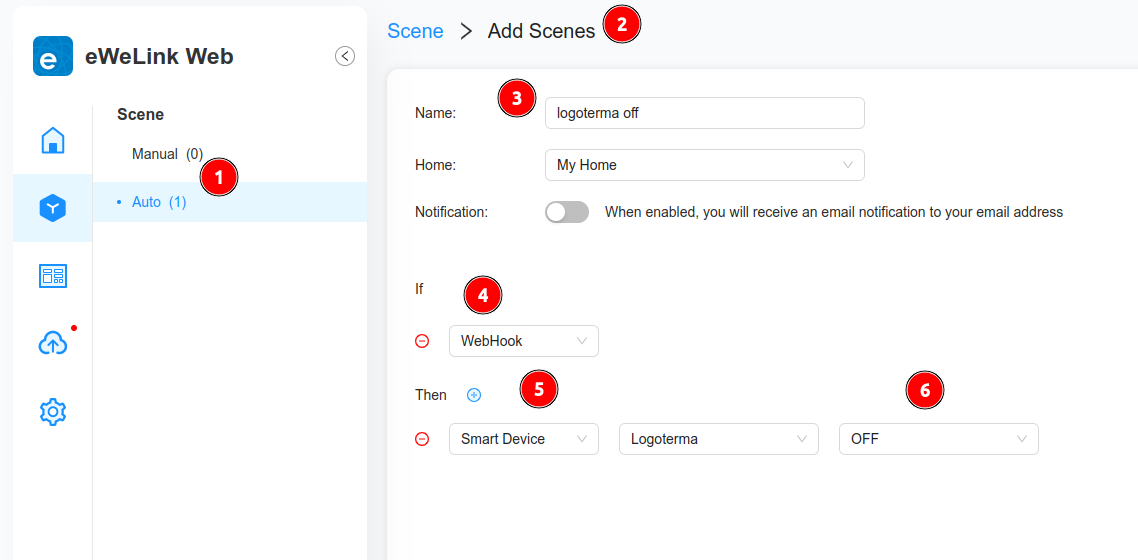
Task: Click the Then section label
Action: pyautogui.click(x=430, y=395)
